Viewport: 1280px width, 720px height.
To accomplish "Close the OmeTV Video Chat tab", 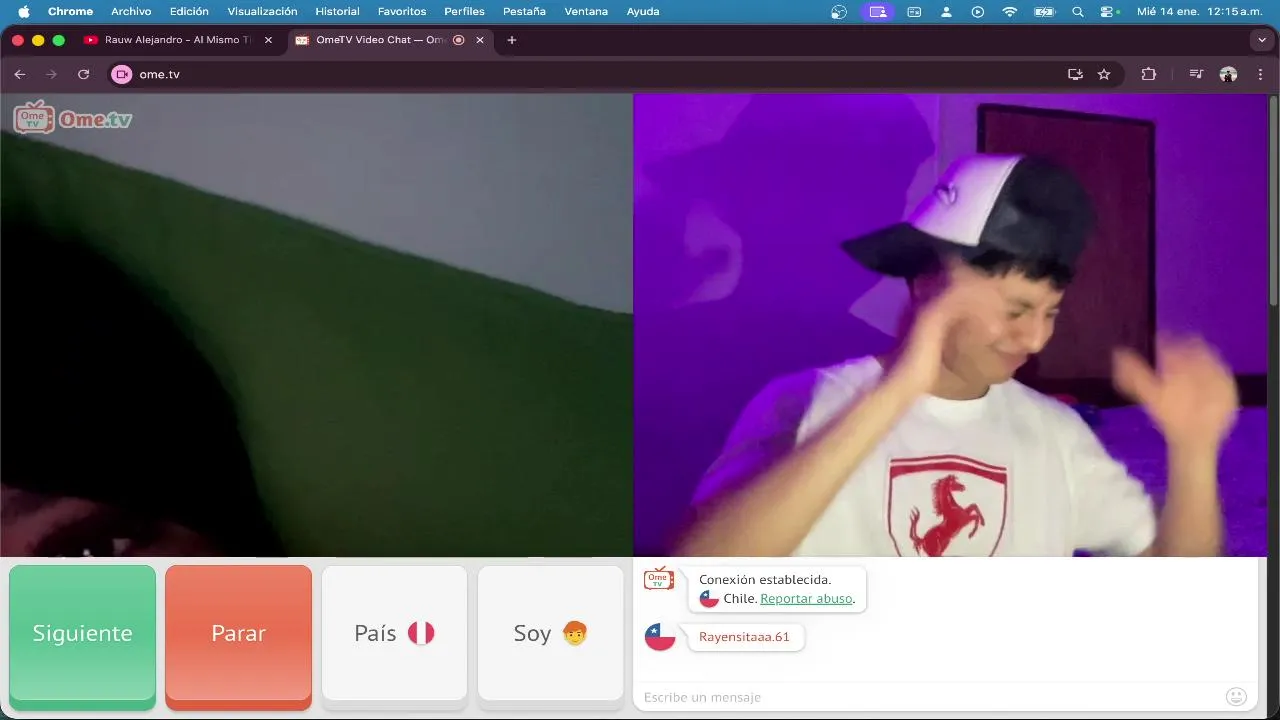I will pos(480,40).
